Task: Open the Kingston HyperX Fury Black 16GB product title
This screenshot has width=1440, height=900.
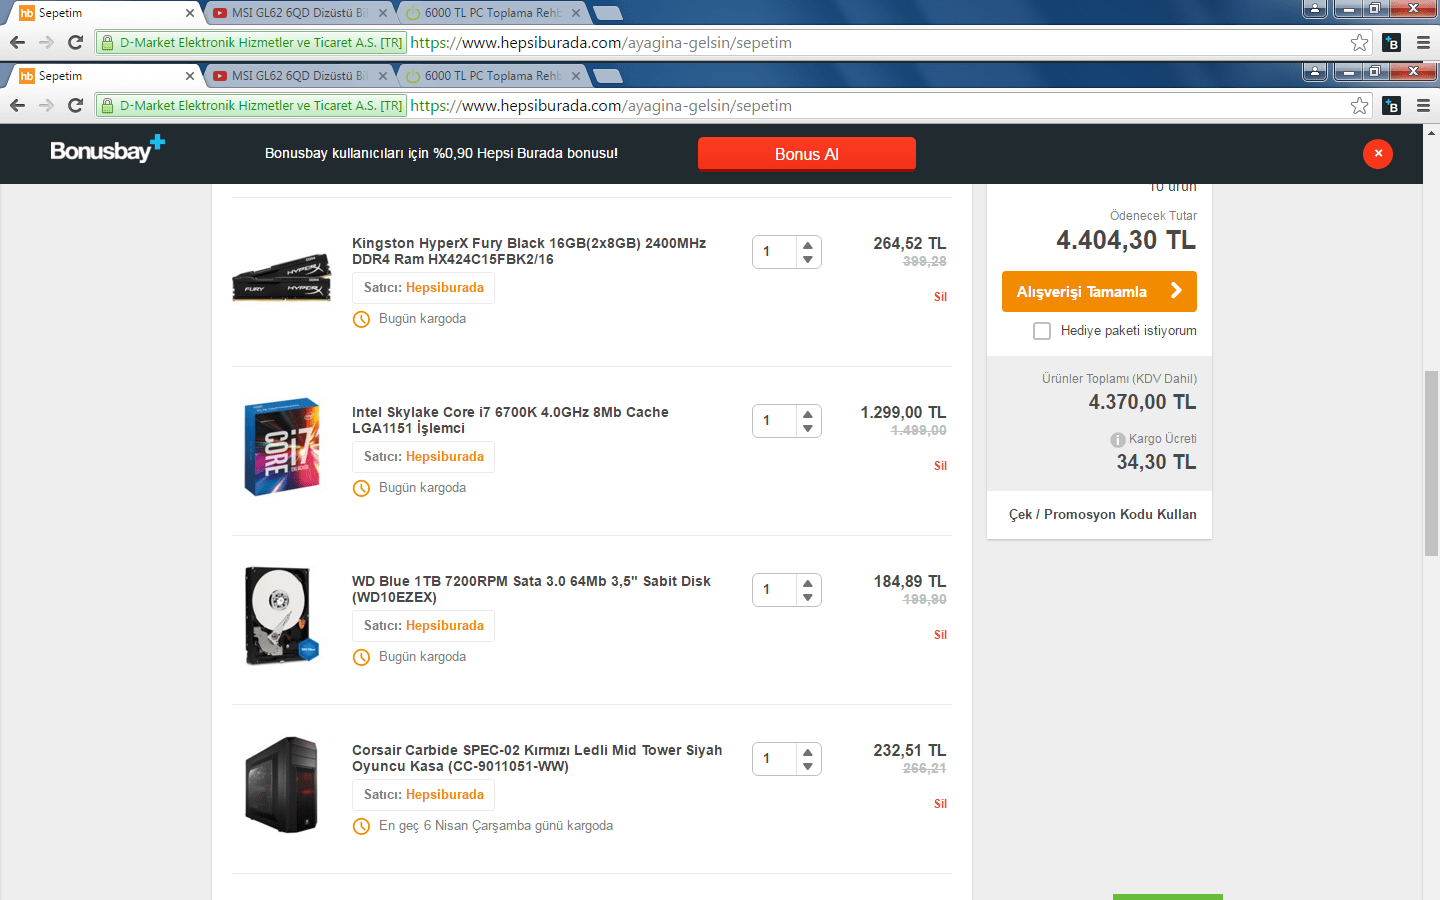Action: click(529, 251)
